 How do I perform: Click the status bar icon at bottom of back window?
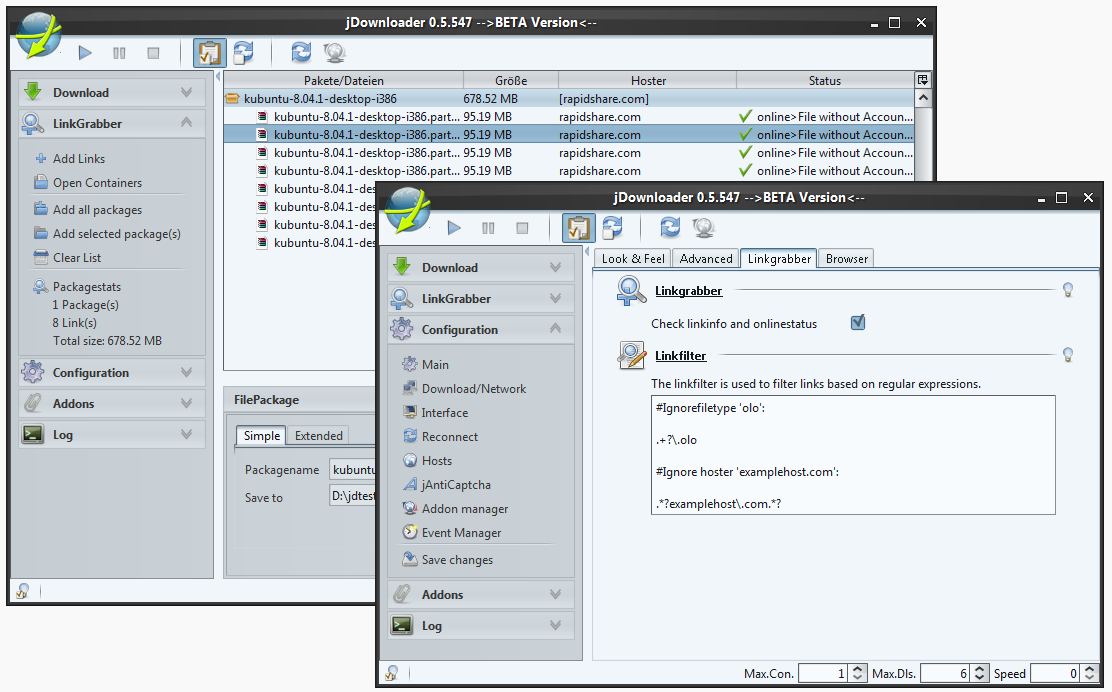pos(23,591)
